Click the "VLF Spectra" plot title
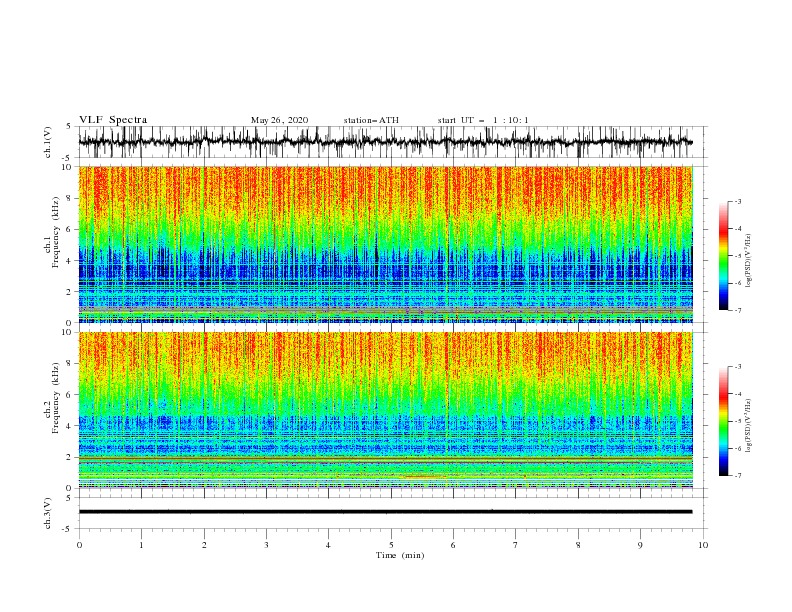This screenshot has width=792, height=612. coord(113,120)
